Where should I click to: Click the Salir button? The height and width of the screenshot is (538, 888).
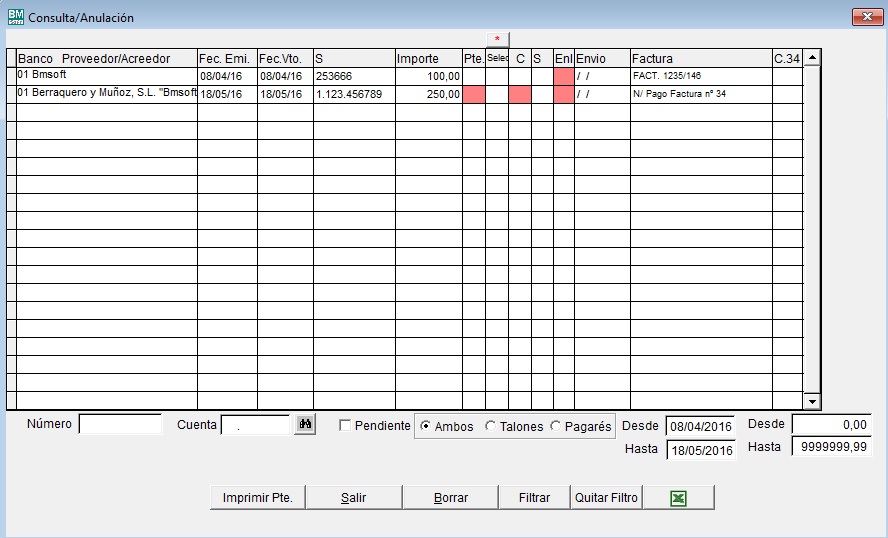click(353, 497)
